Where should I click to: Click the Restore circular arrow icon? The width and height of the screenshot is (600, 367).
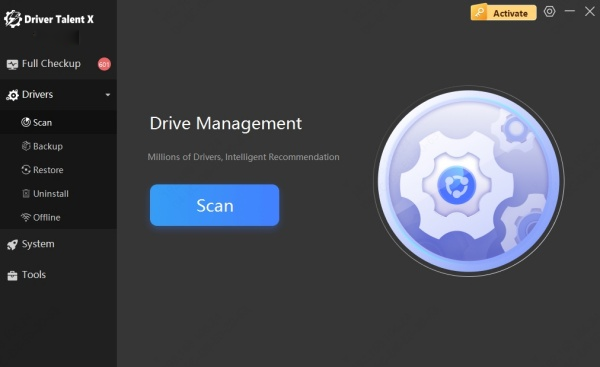pyautogui.click(x=26, y=170)
